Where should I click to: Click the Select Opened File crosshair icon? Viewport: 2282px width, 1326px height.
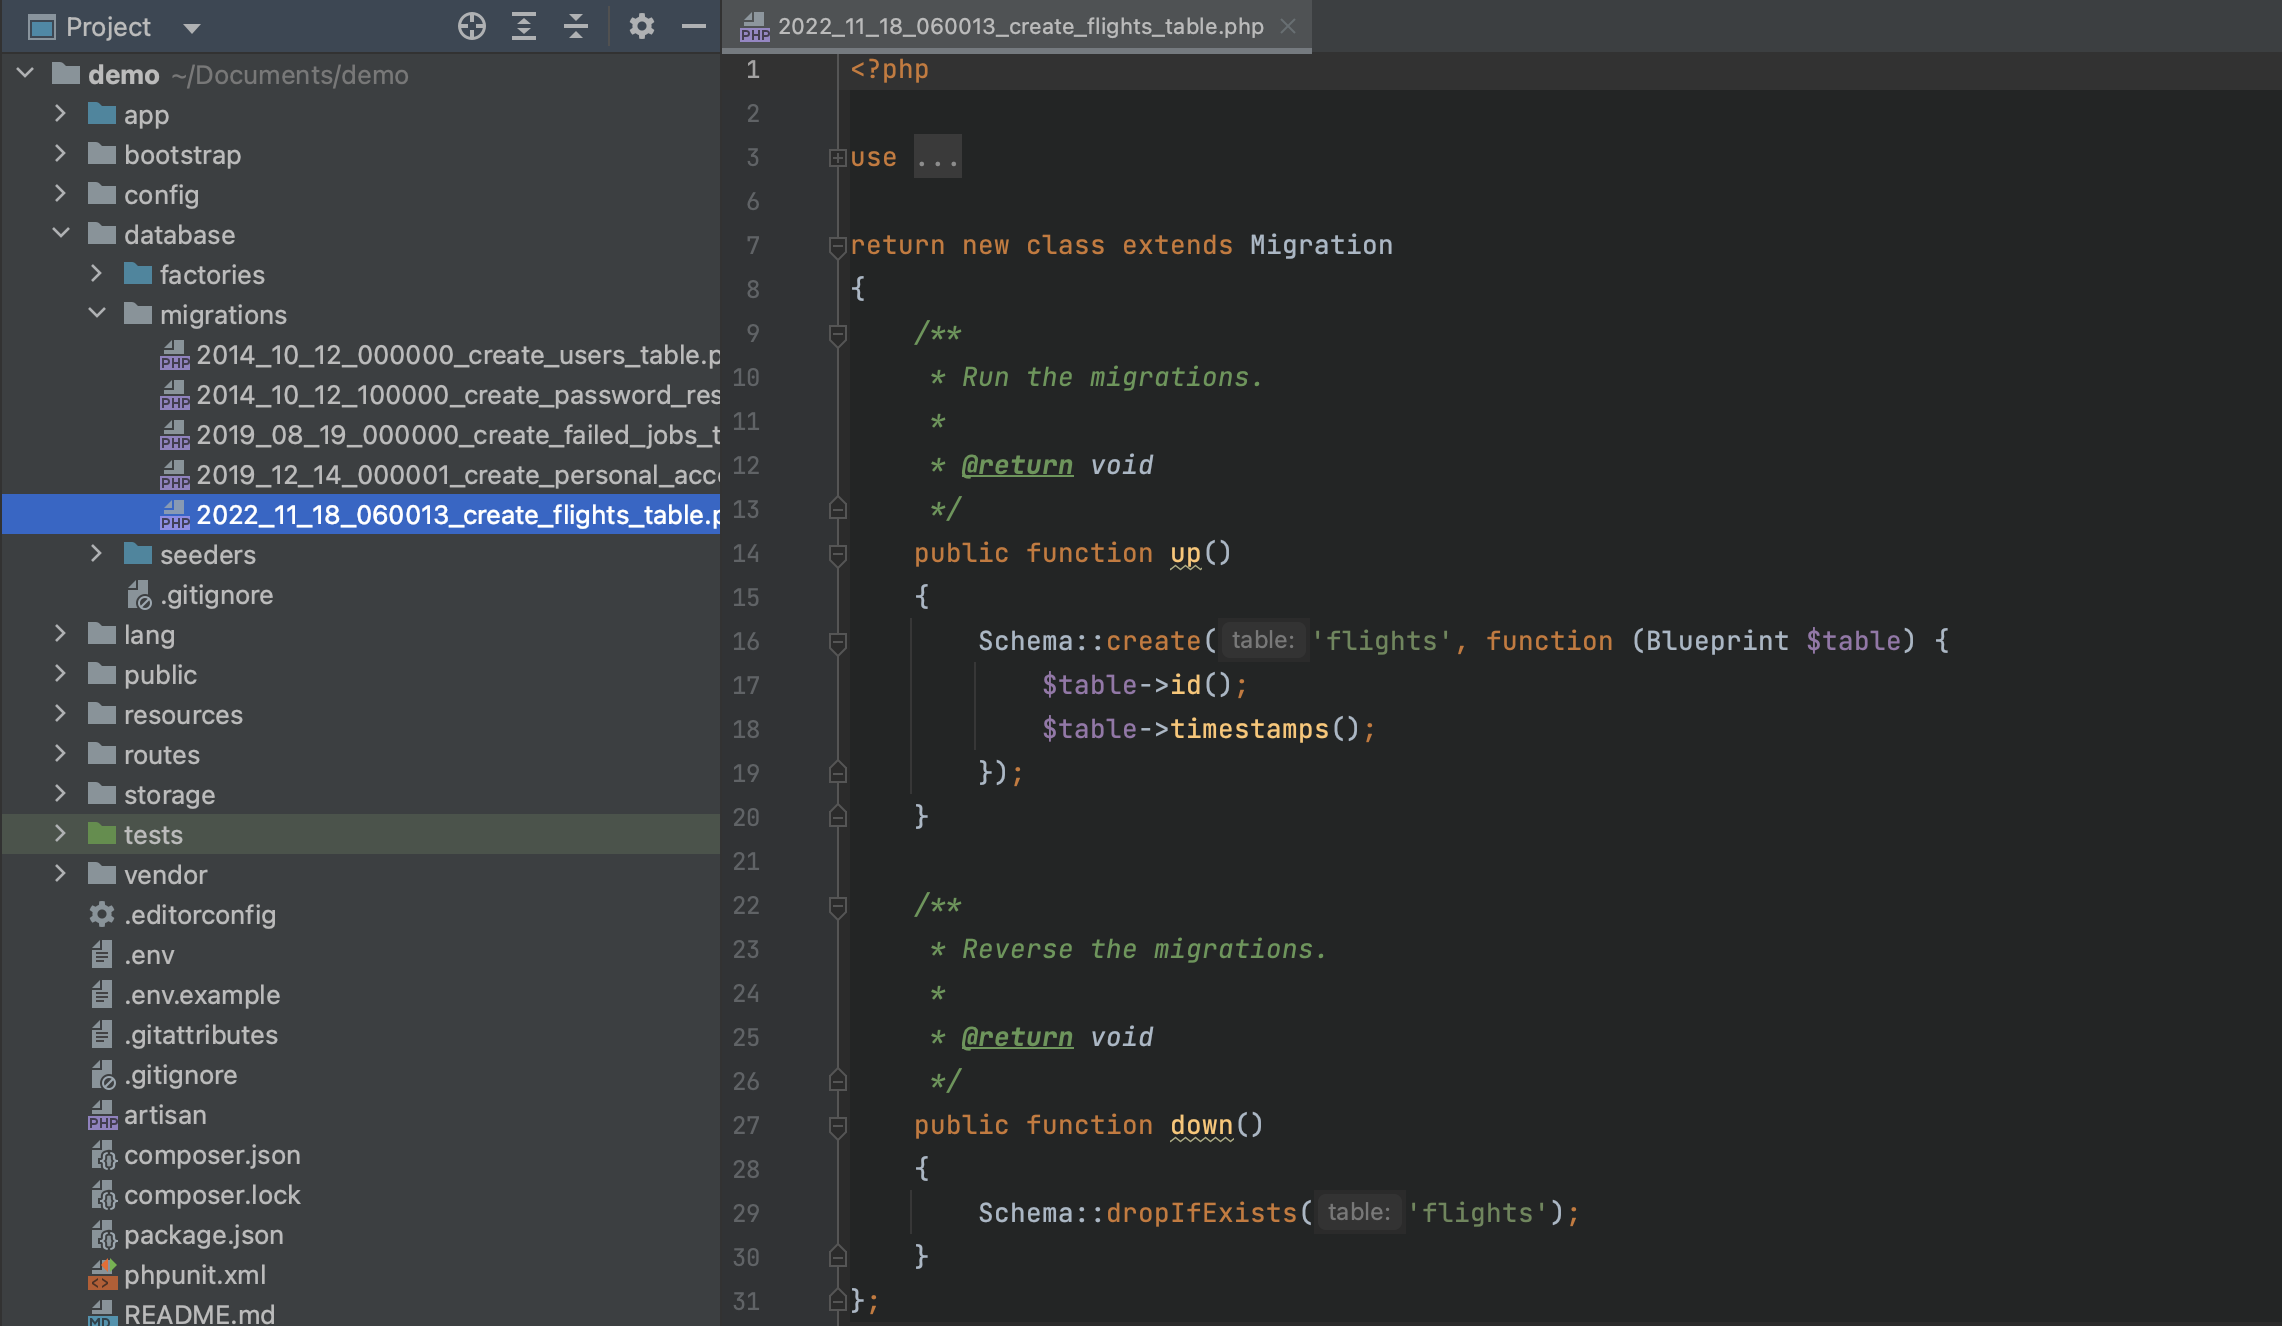click(472, 26)
